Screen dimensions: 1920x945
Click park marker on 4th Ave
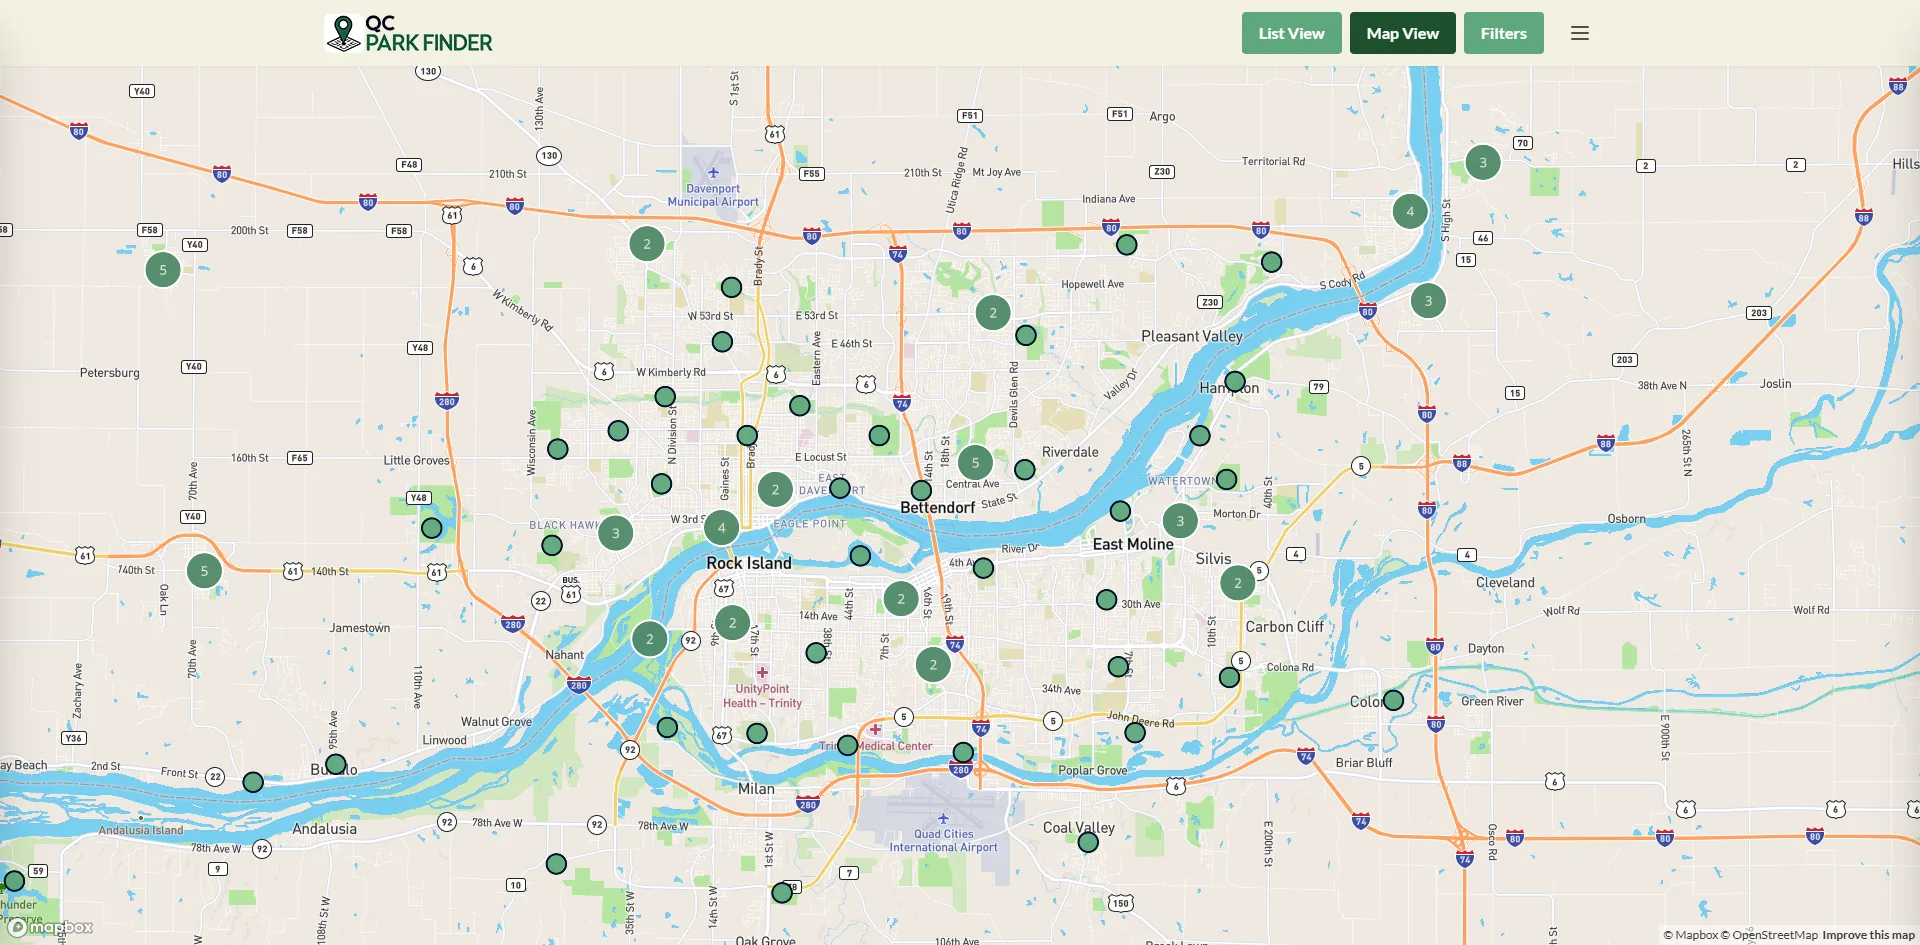coord(983,568)
